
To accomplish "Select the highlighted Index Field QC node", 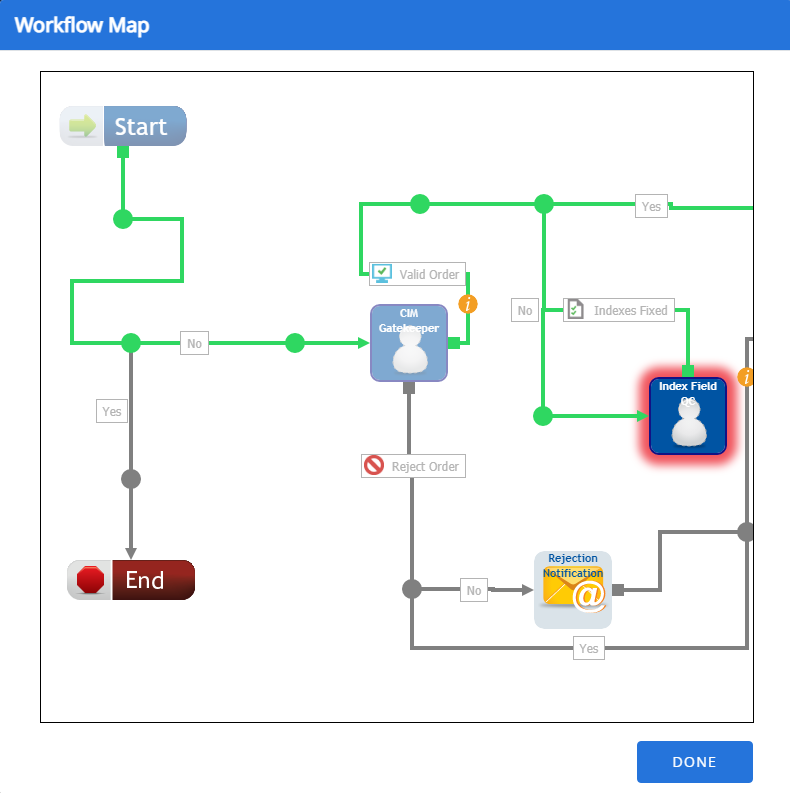I will coord(687,416).
